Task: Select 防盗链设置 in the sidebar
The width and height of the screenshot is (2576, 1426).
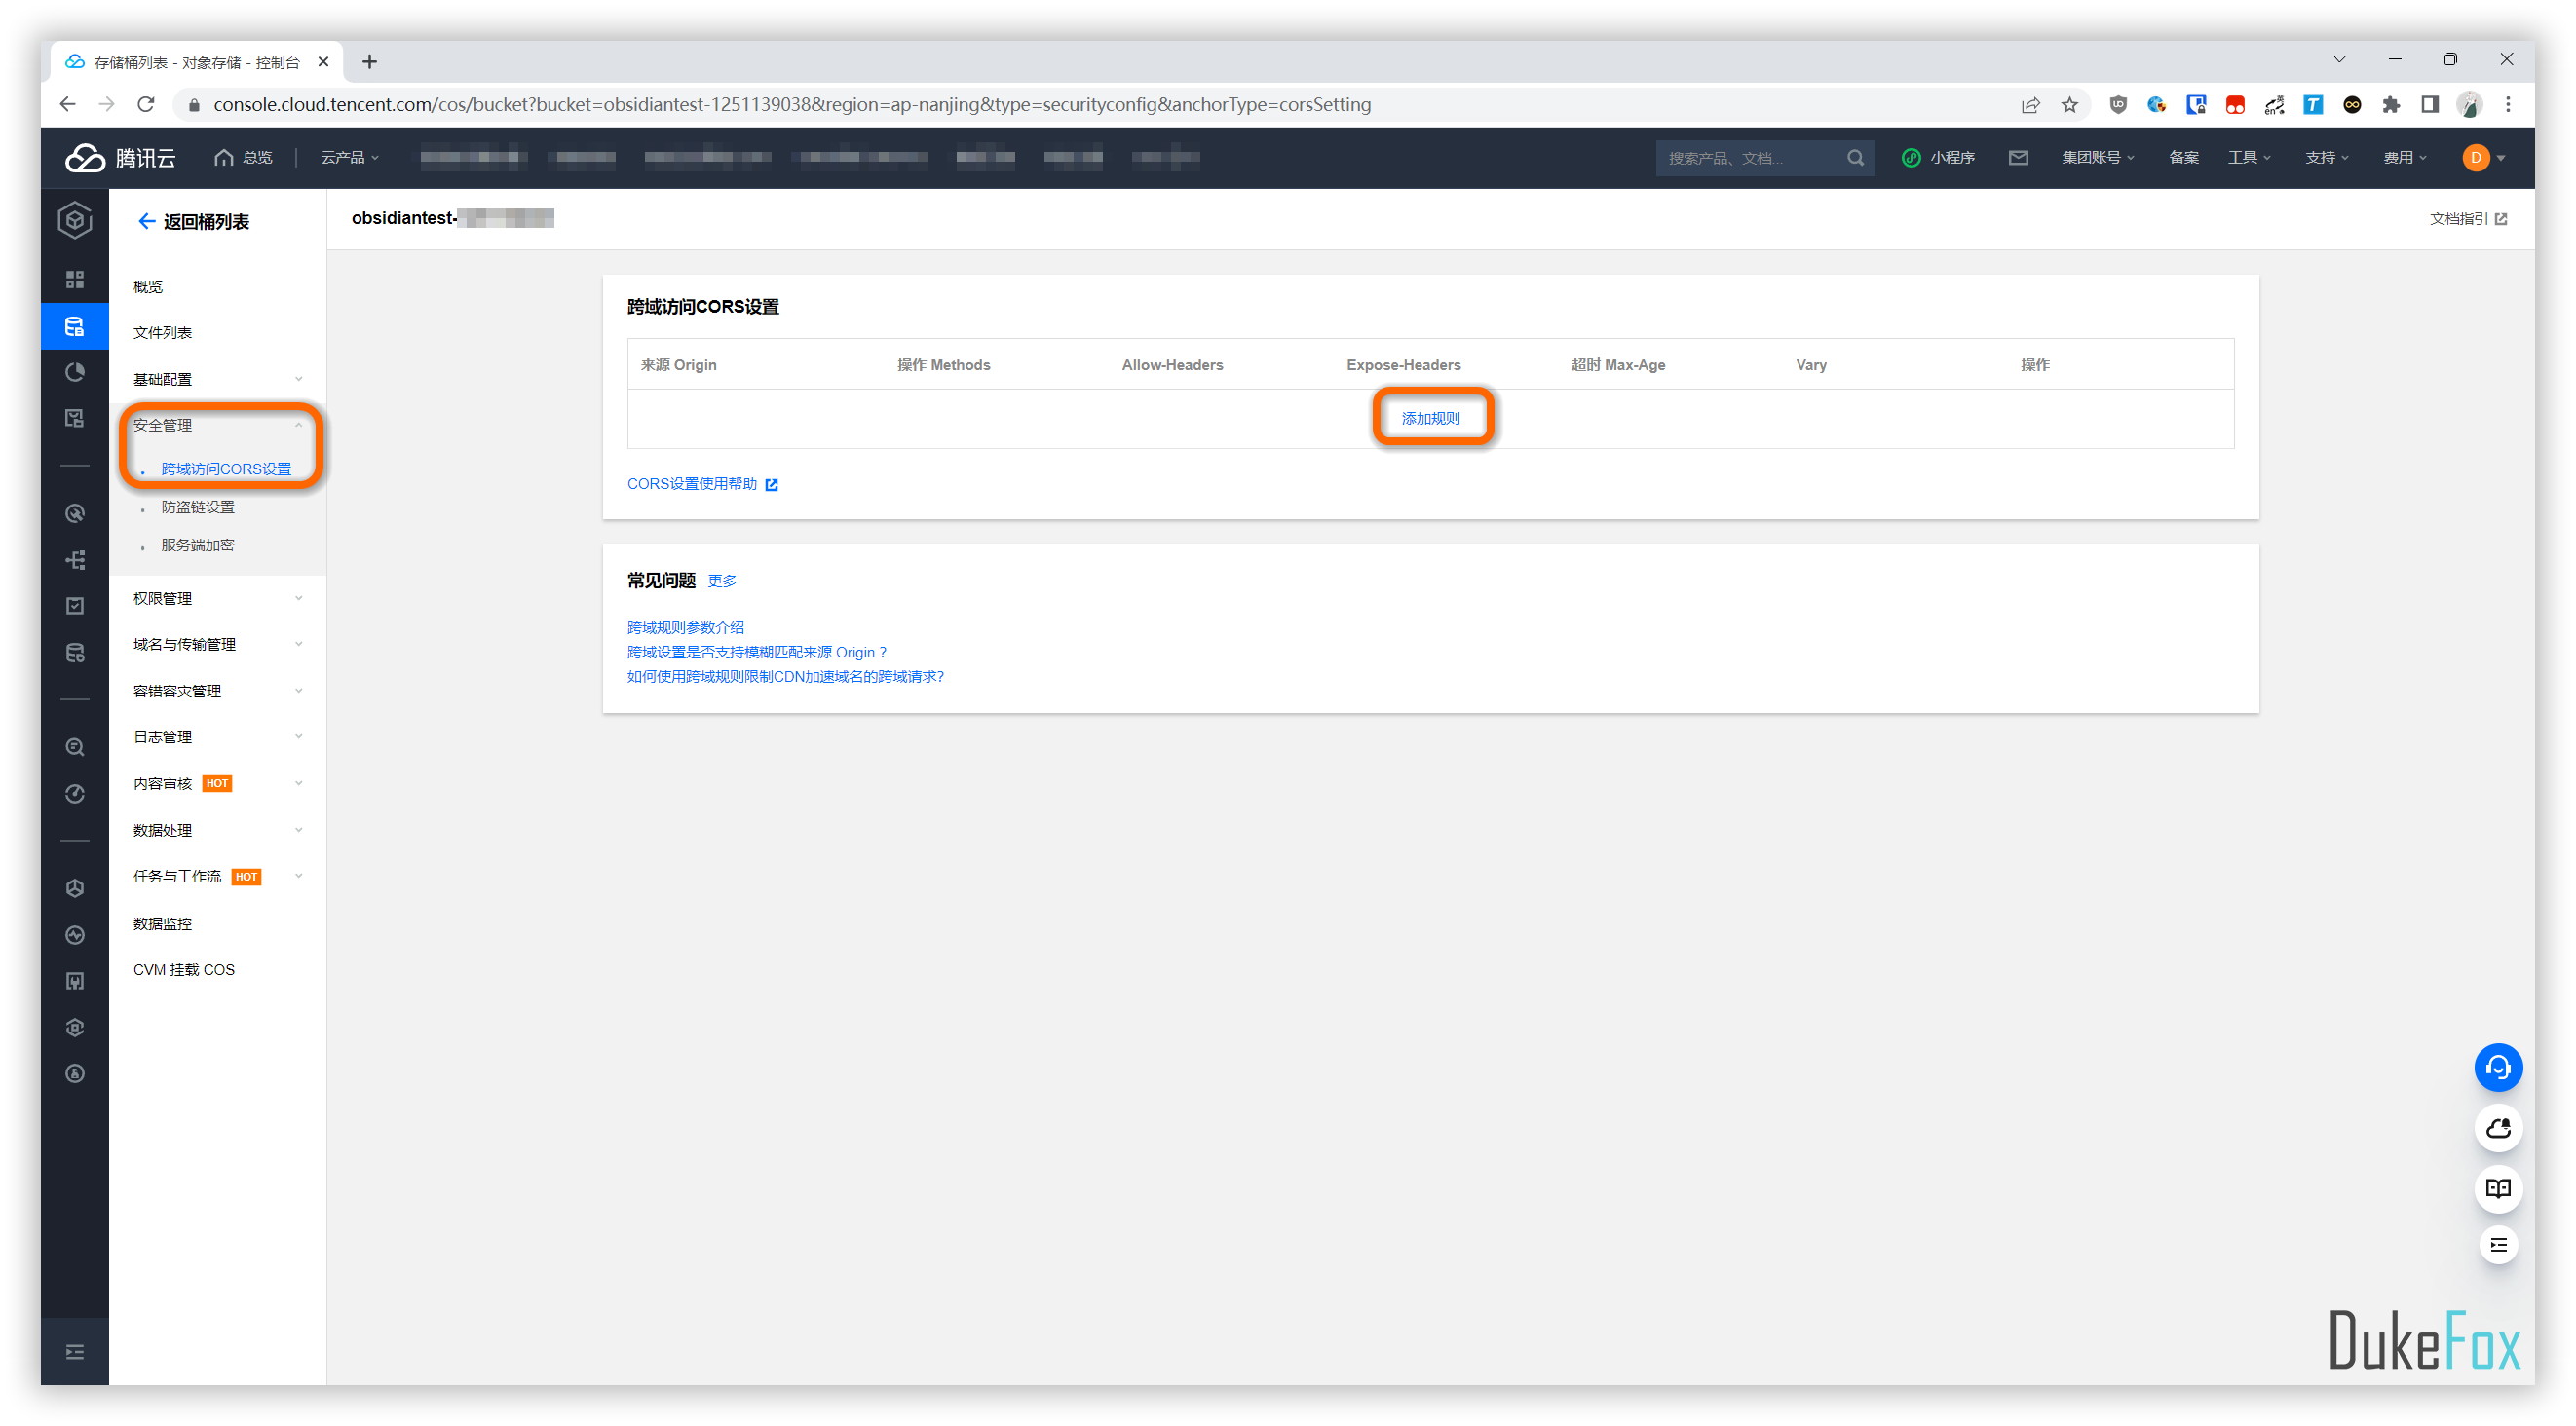Action: click(x=198, y=507)
